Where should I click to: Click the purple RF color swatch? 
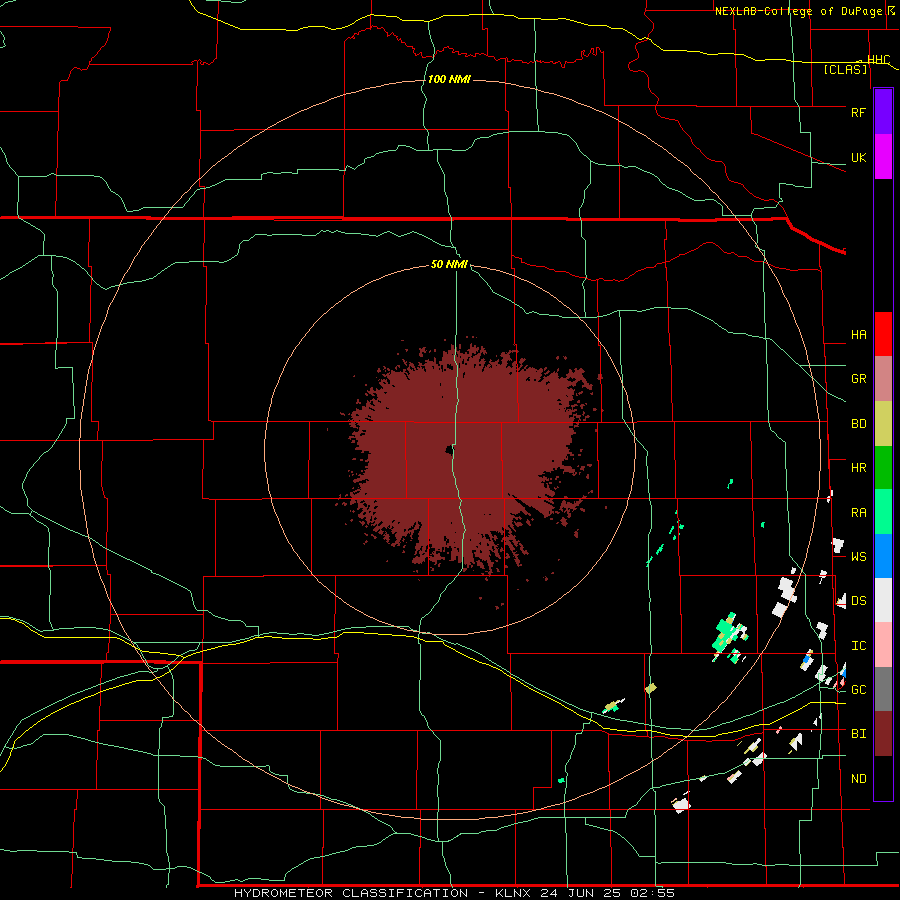pyautogui.click(x=883, y=112)
